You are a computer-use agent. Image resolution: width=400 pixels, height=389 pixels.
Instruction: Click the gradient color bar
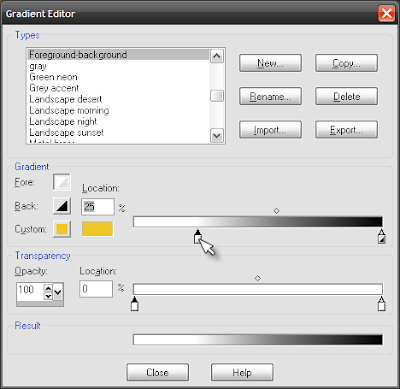tap(258, 222)
